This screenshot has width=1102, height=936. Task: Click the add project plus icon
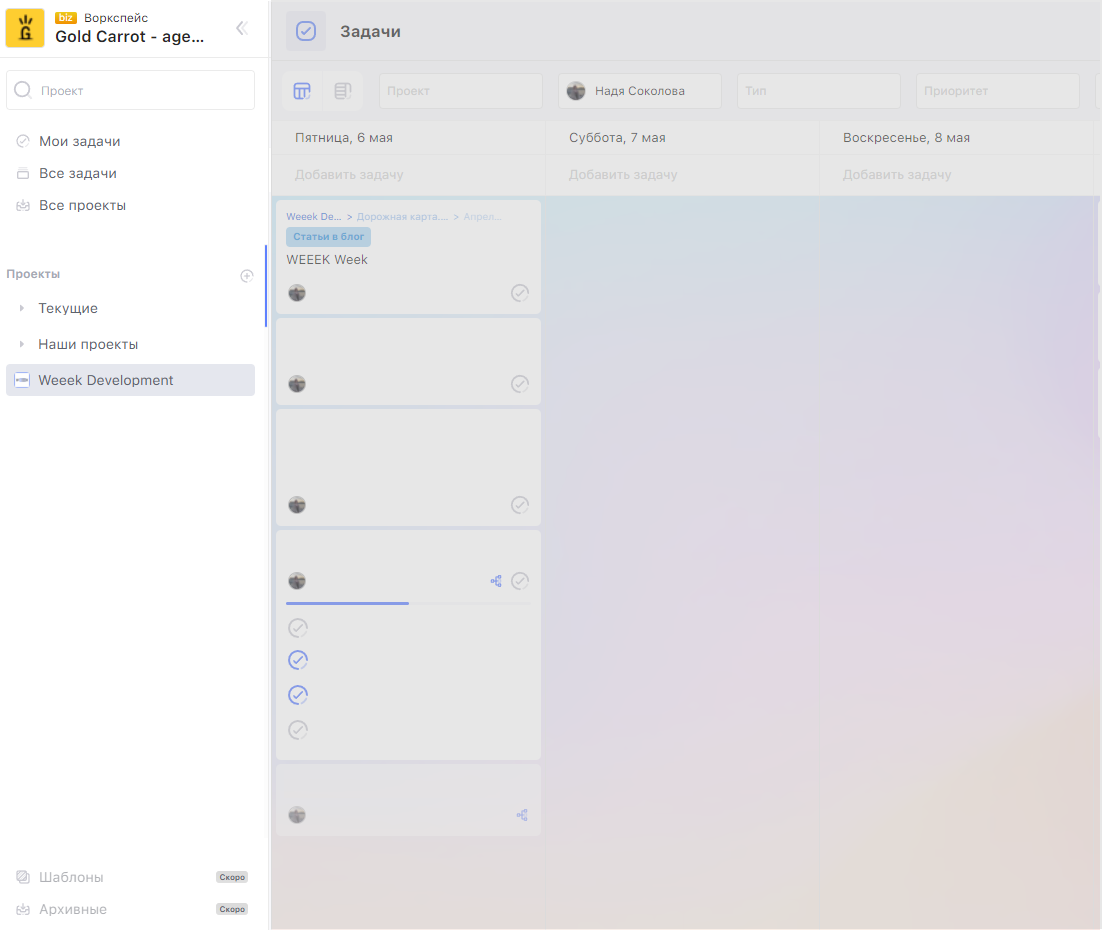[247, 276]
